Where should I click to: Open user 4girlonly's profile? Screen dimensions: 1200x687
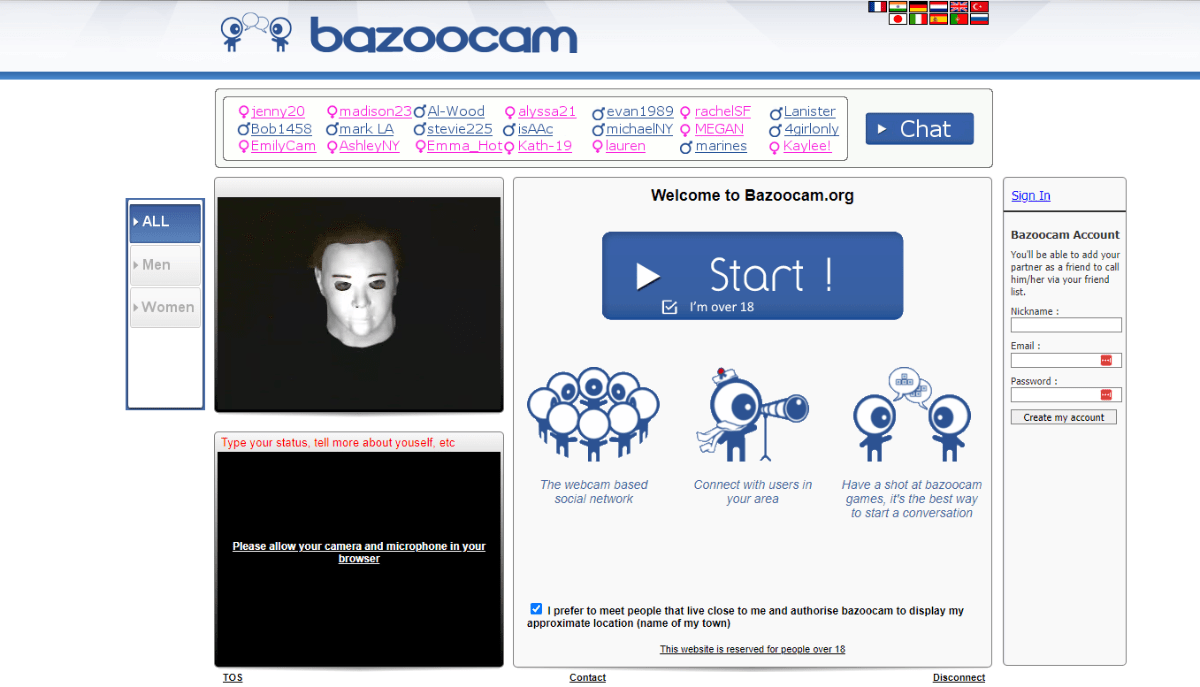(x=811, y=129)
